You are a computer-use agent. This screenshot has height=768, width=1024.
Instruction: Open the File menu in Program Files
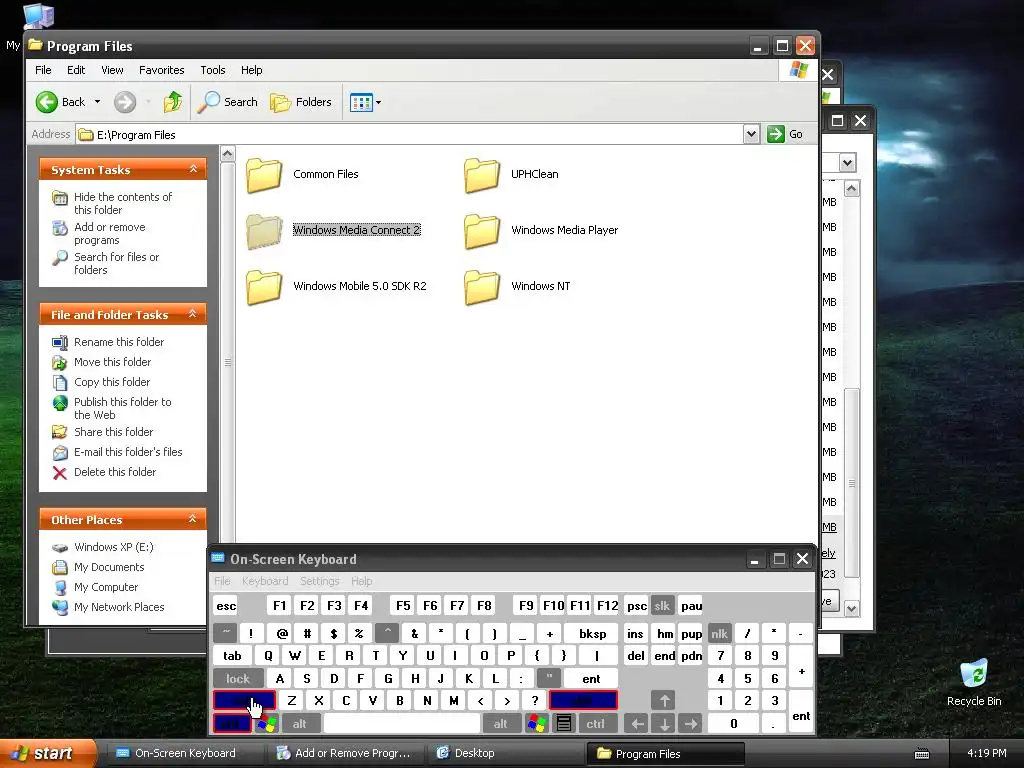43,70
